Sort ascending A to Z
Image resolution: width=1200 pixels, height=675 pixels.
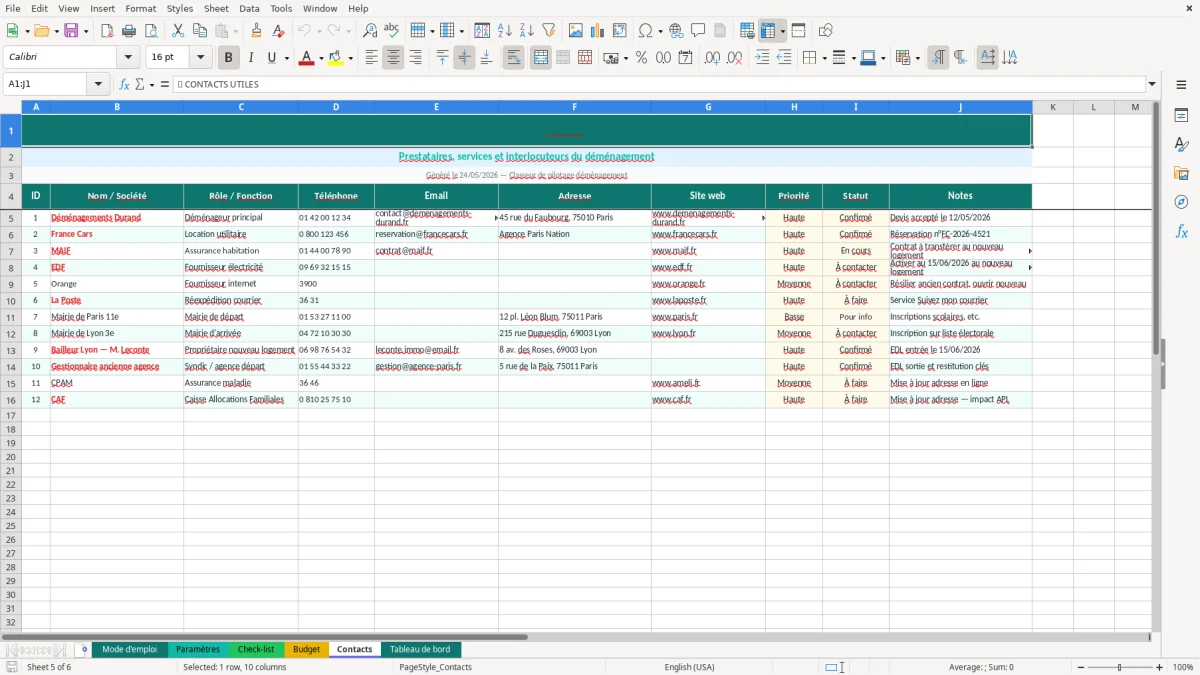pyautogui.click(x=504, y=31)
